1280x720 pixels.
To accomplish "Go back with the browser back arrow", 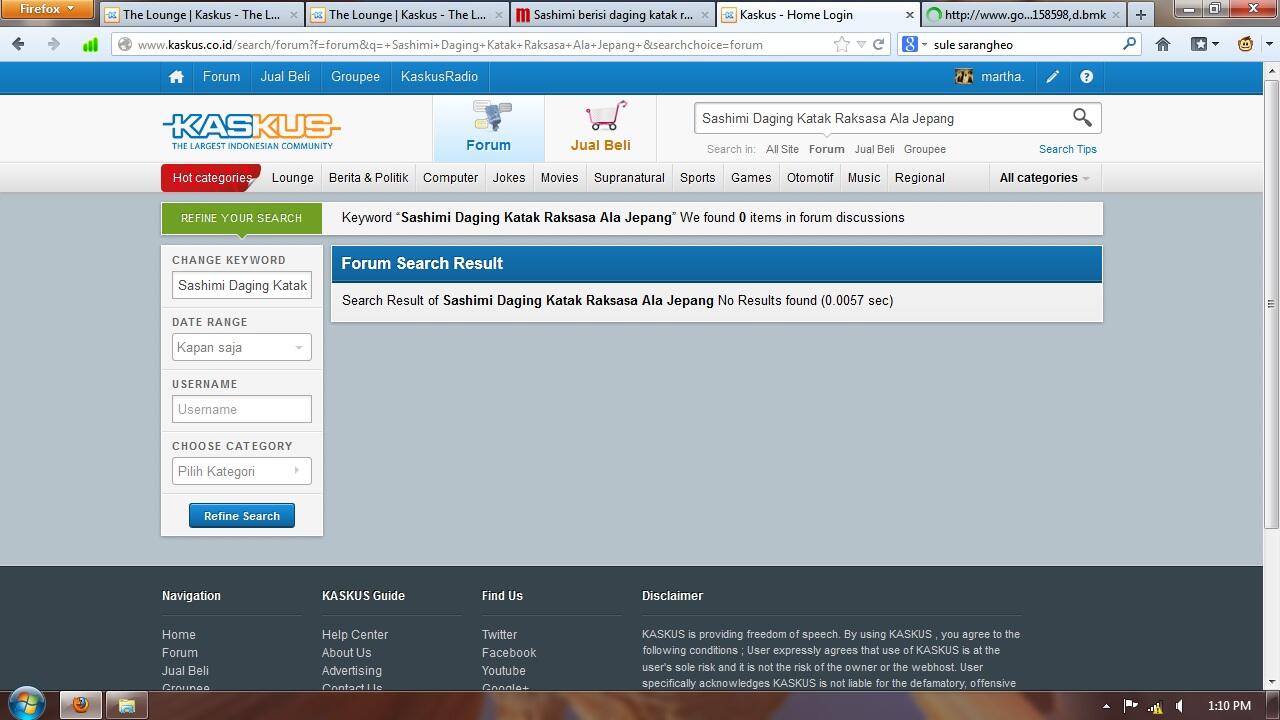I will click(18, 44).
